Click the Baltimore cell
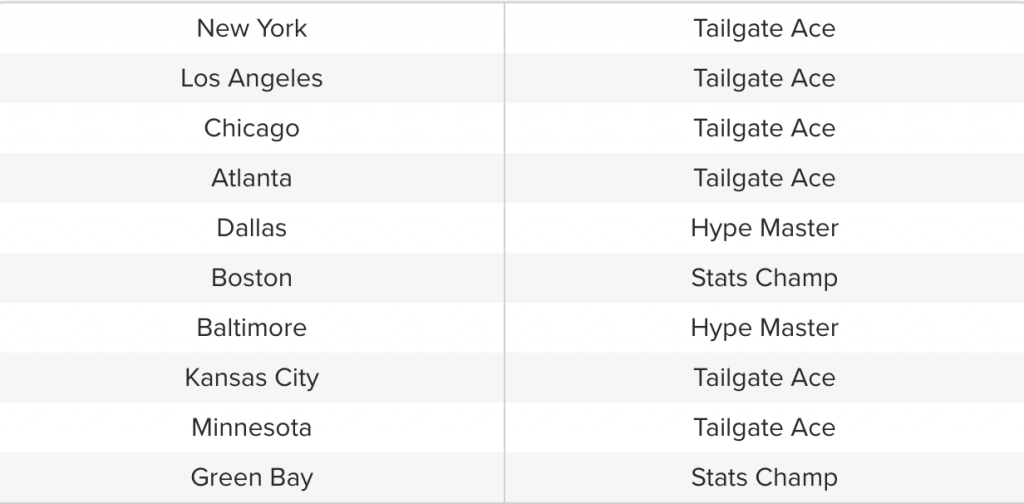The image size is (1024, 504). click(252, 328)
